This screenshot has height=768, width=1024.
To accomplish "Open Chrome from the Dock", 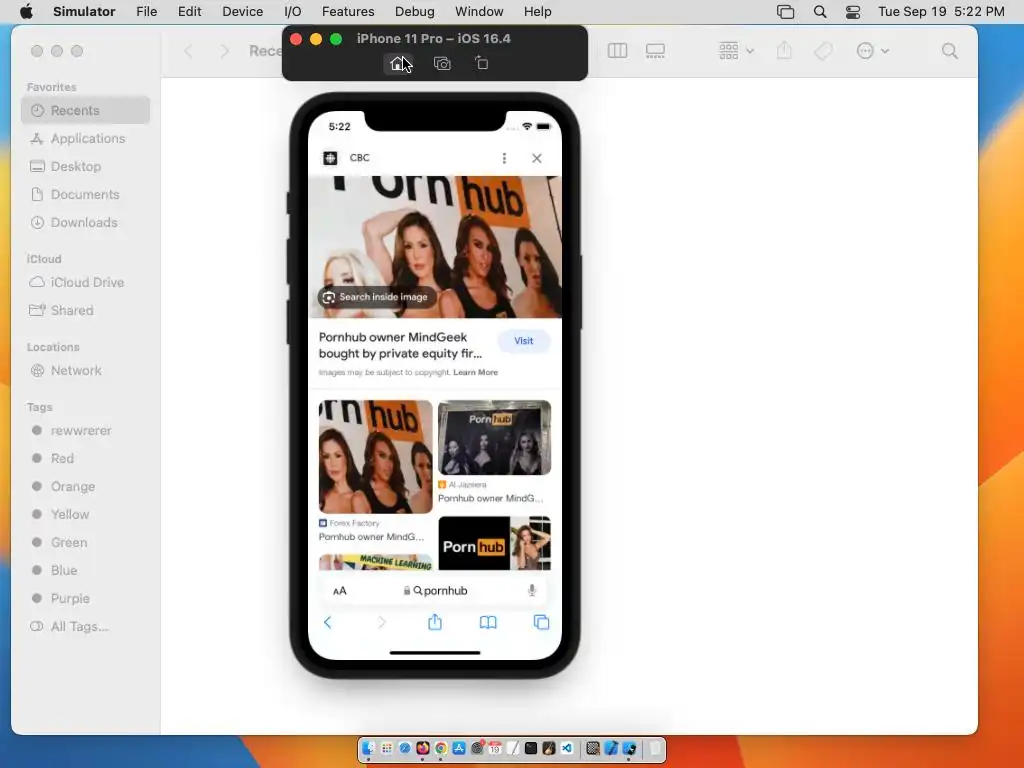I will coord(441,748).
